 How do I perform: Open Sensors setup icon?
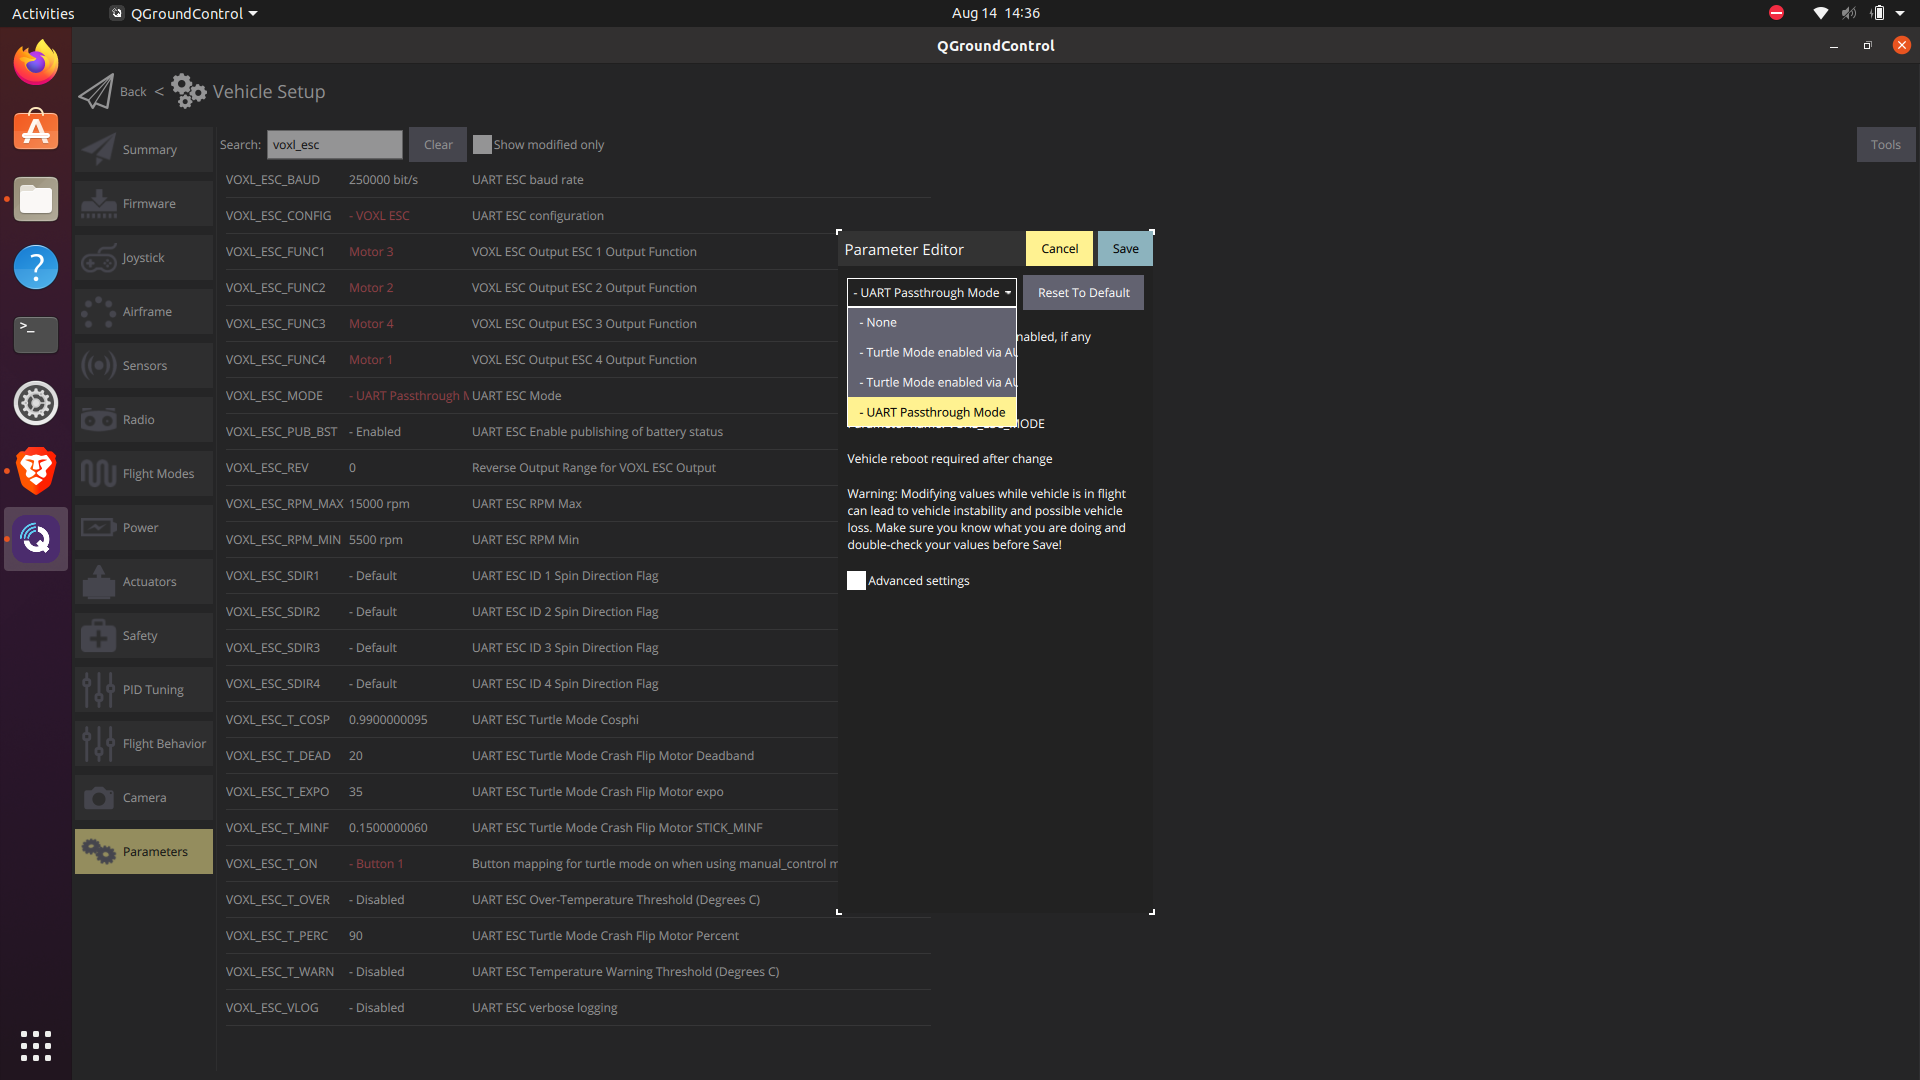tap(98, 365)
